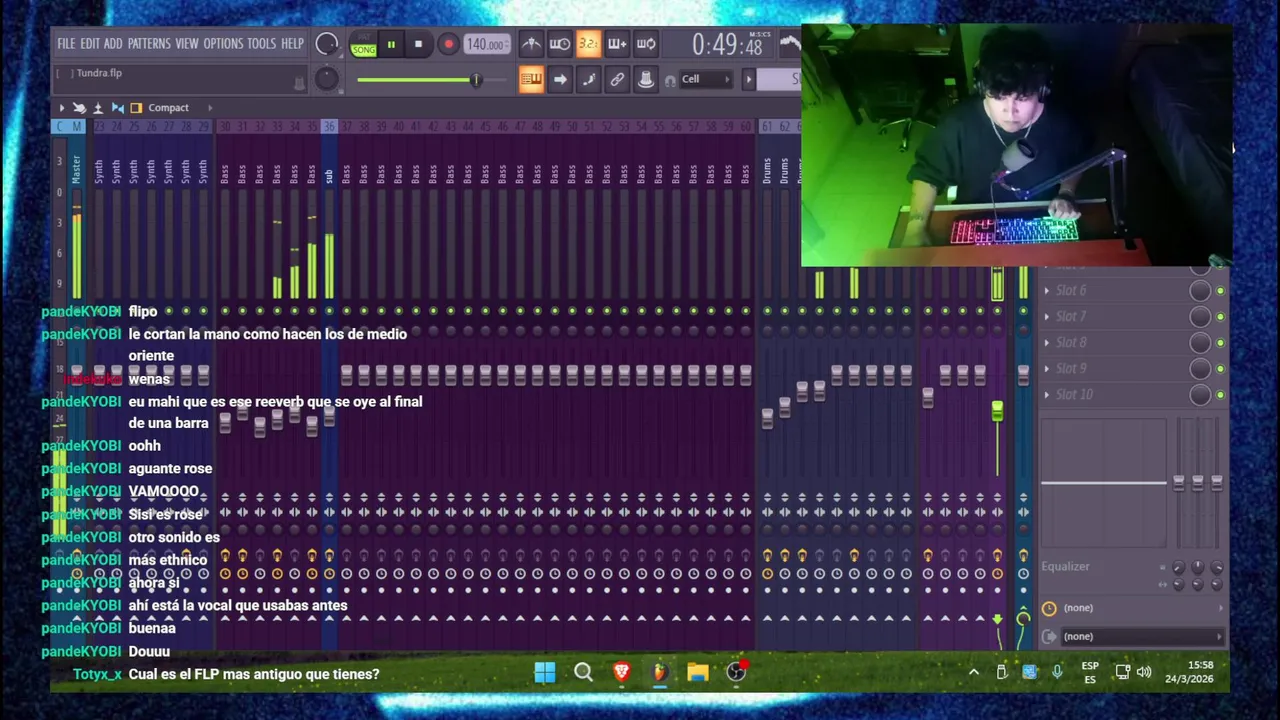Open the TOOLS menu
The image size is (1280, 720).
[261, 44]
